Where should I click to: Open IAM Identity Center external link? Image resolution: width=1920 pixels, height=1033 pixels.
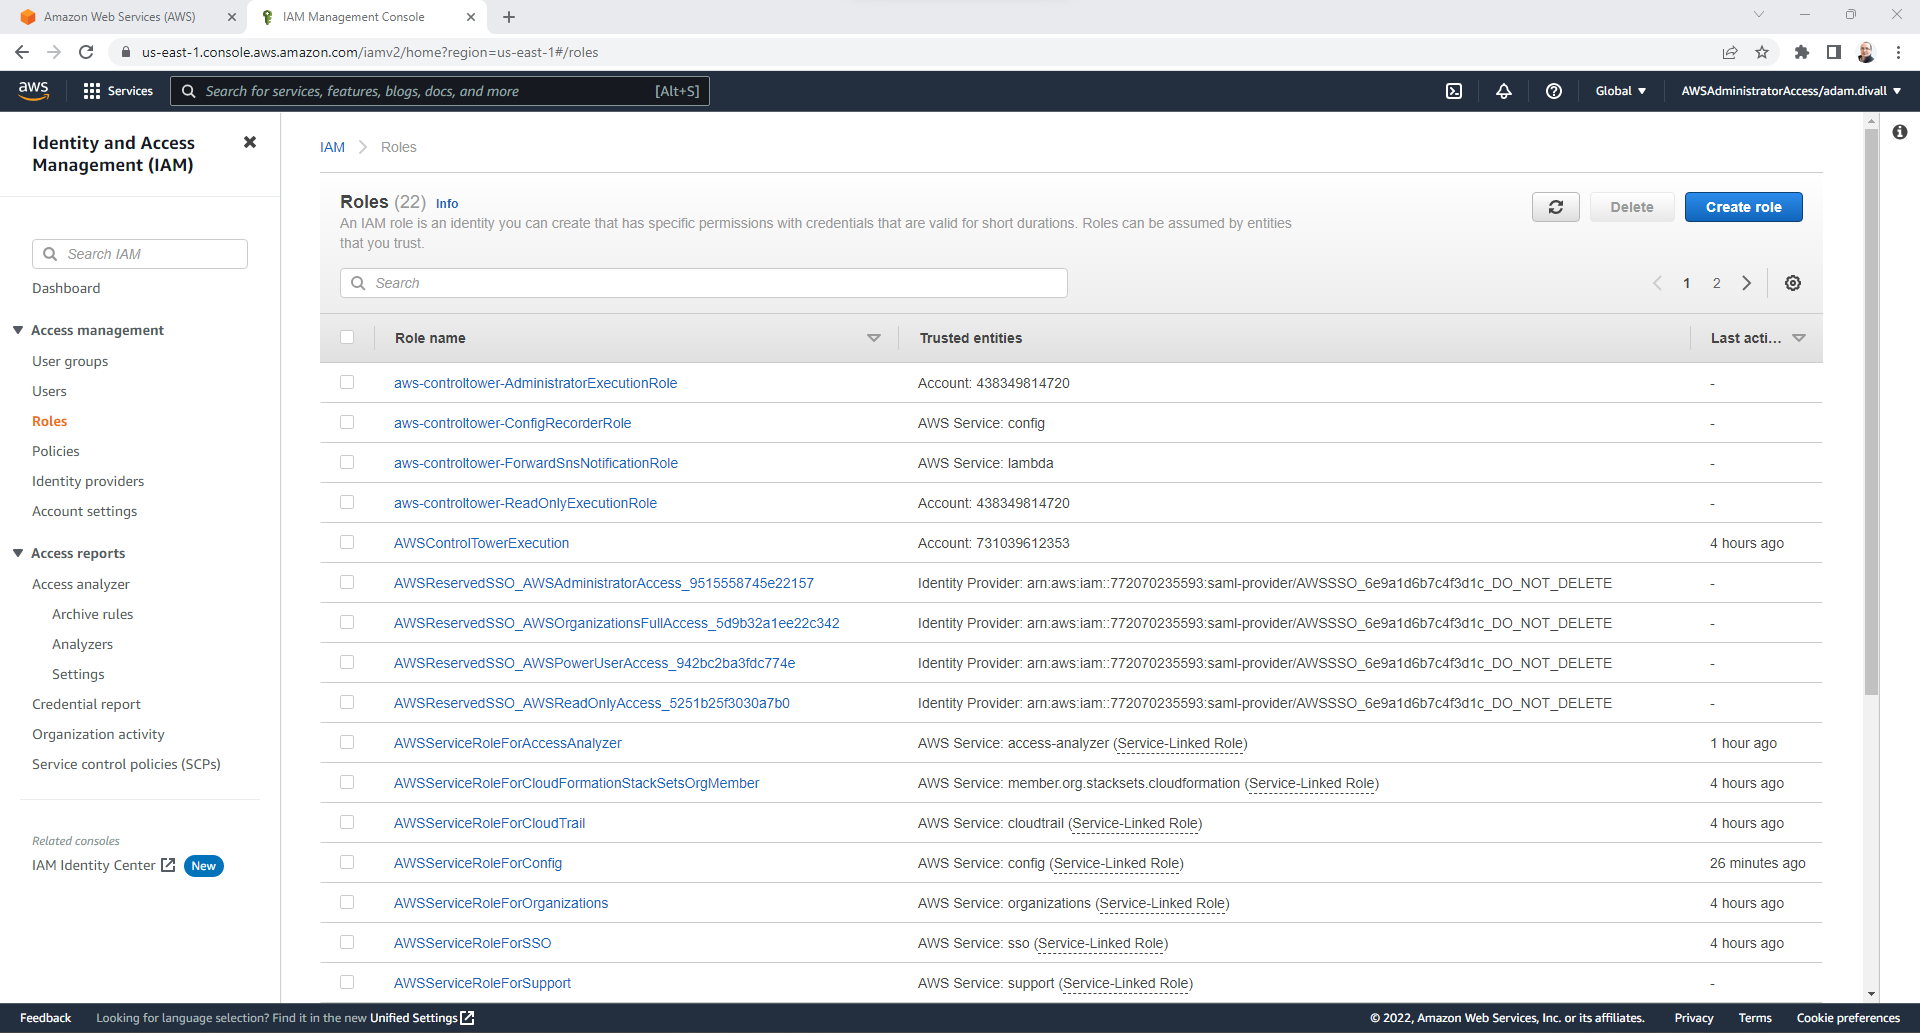pos(103,865)
